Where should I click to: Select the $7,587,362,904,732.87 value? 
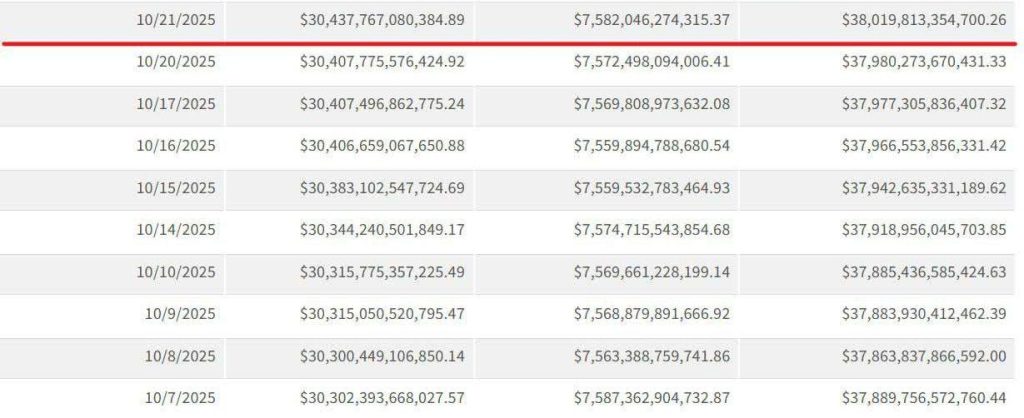tap(652, 397)
